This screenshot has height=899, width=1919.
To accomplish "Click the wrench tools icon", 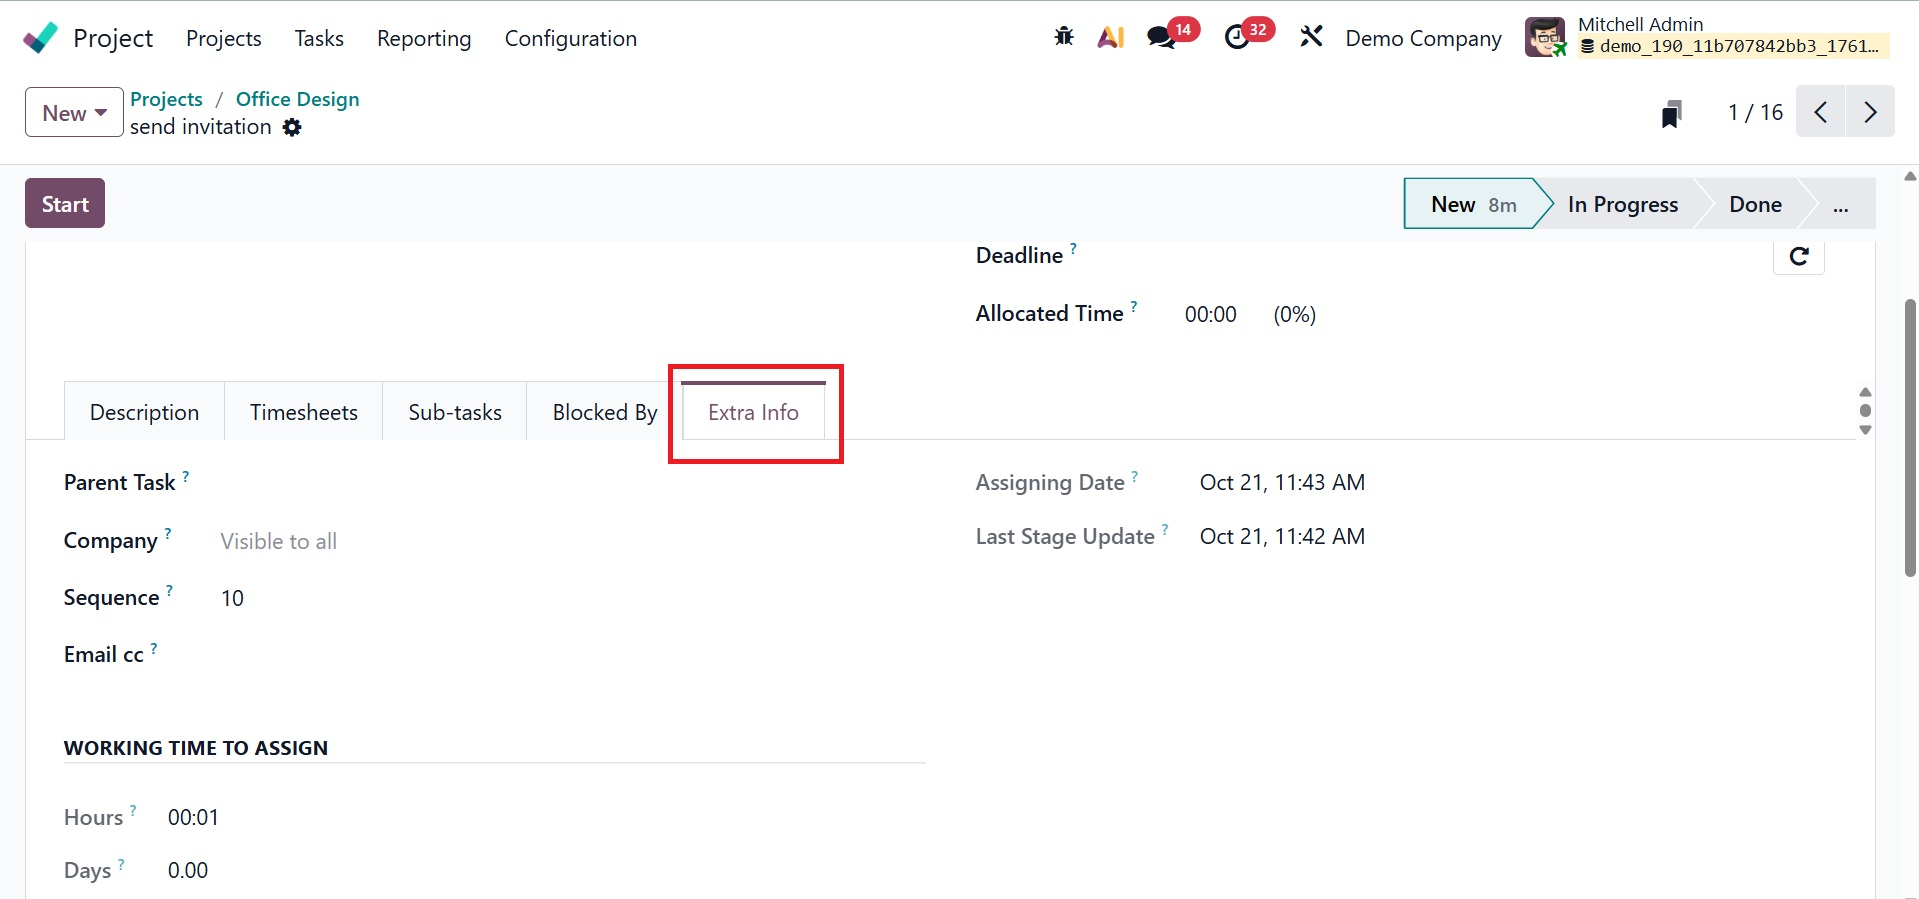I will [x=1311, y=38].
